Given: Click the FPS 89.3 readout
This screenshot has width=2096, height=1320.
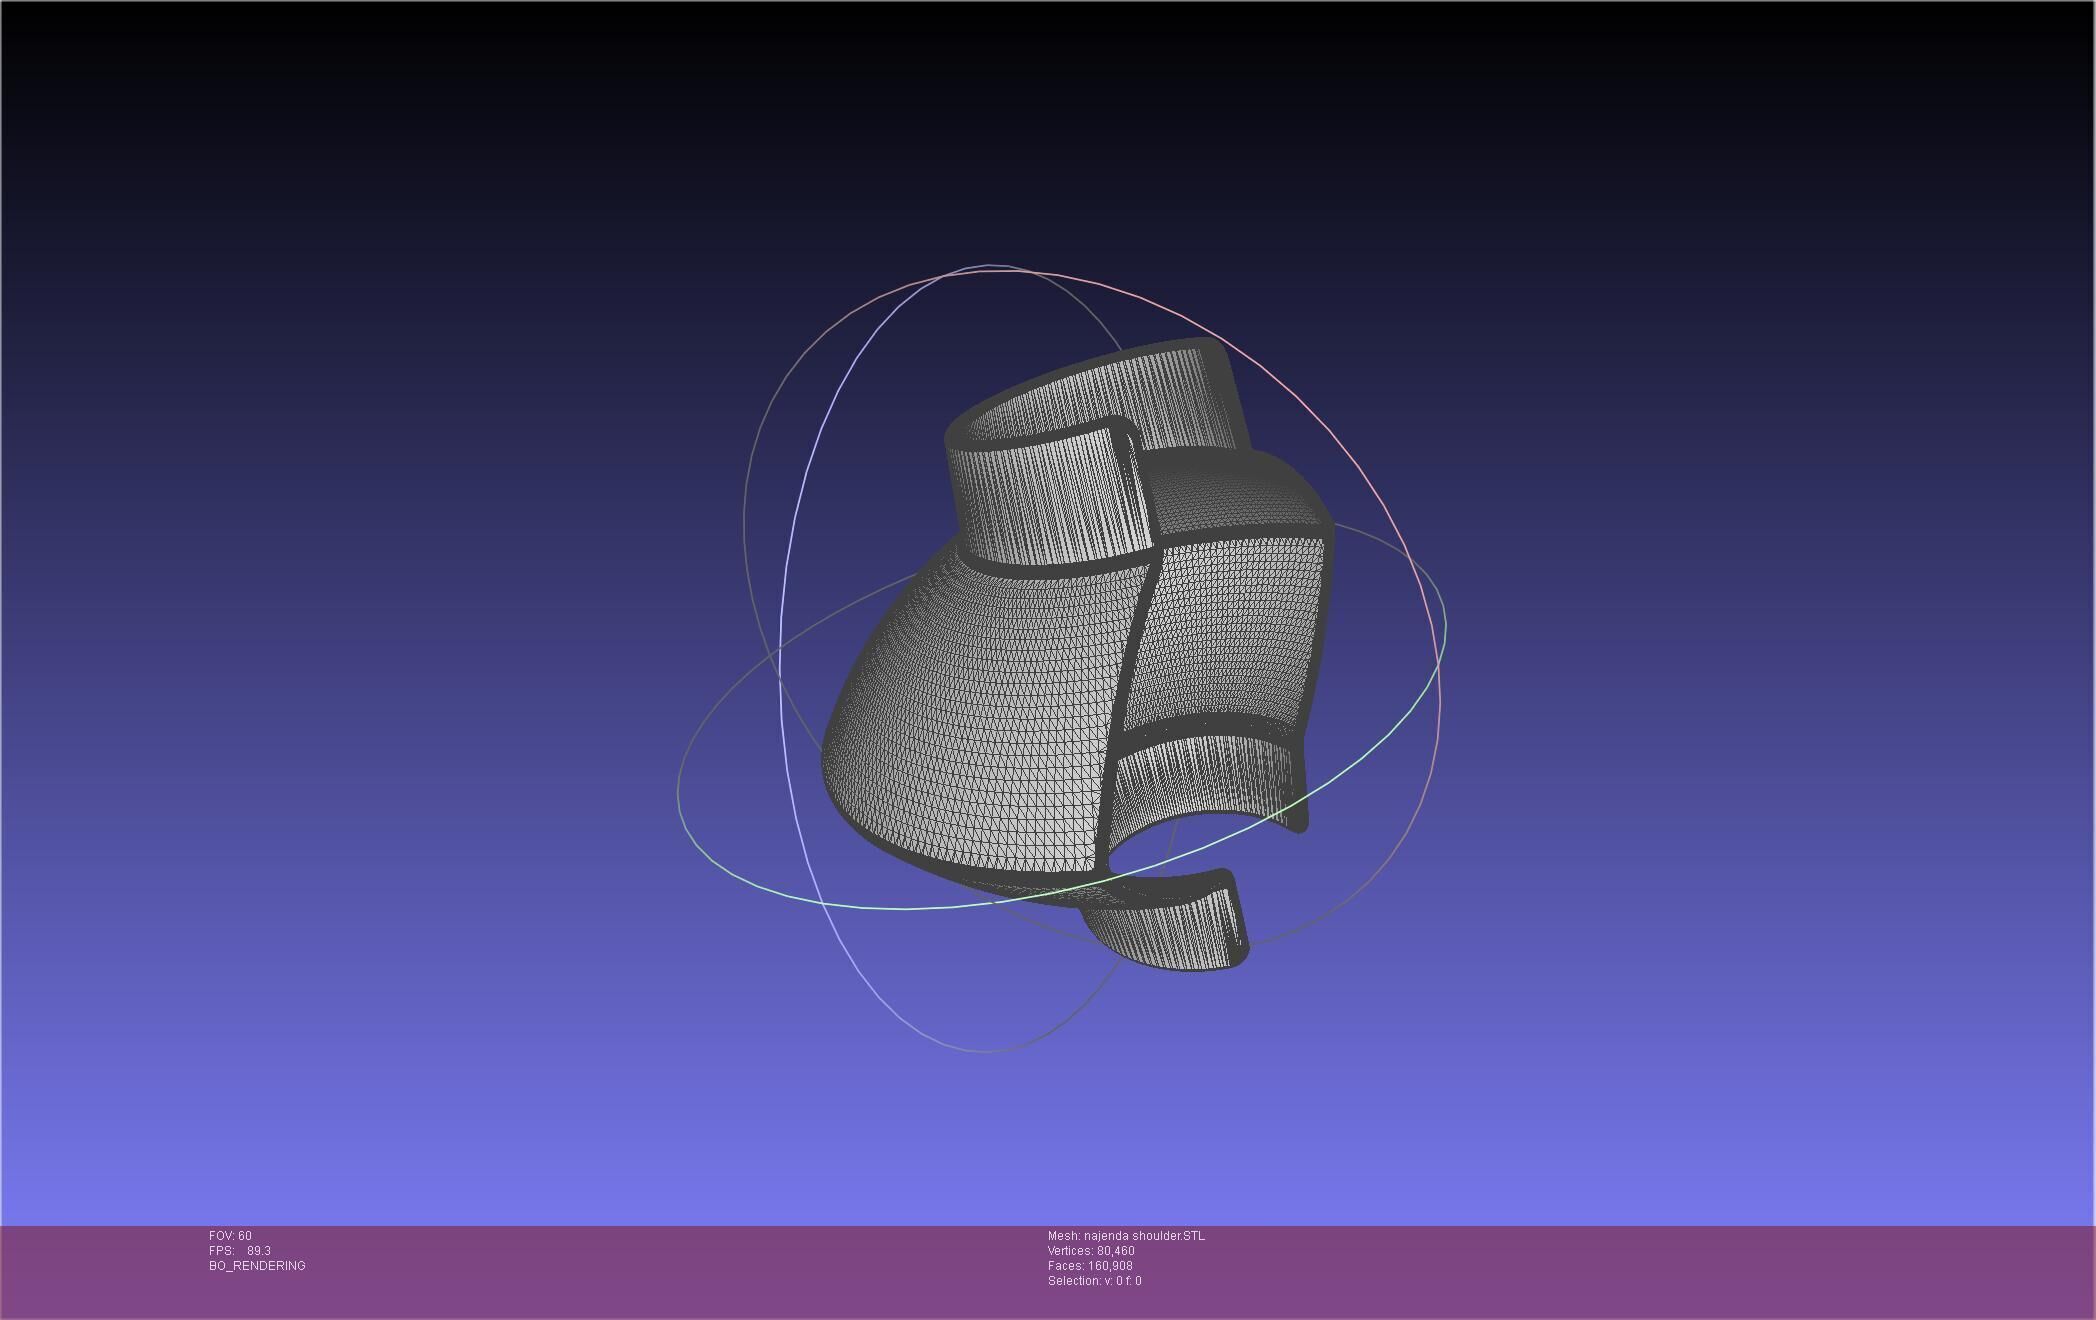Looking at the screenshot, I should click(x=240, y=1251).
